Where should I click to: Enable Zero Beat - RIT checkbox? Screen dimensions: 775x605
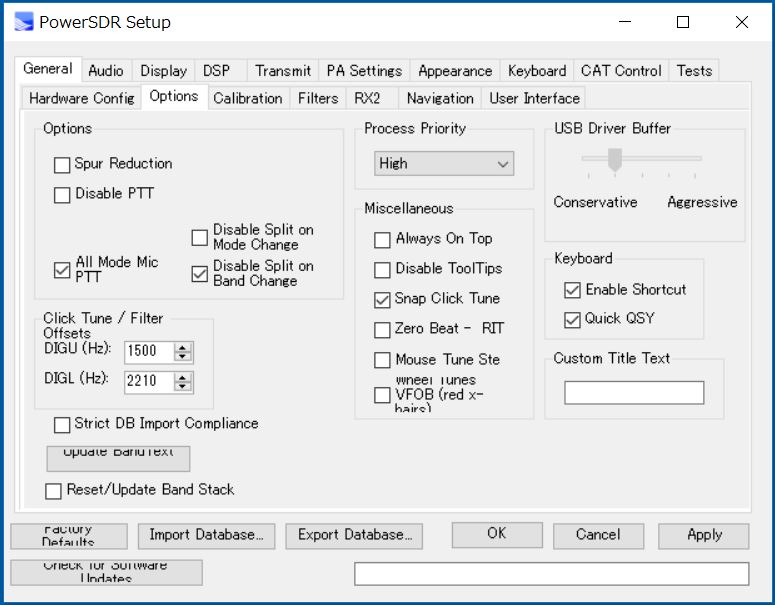click(382, 330)
